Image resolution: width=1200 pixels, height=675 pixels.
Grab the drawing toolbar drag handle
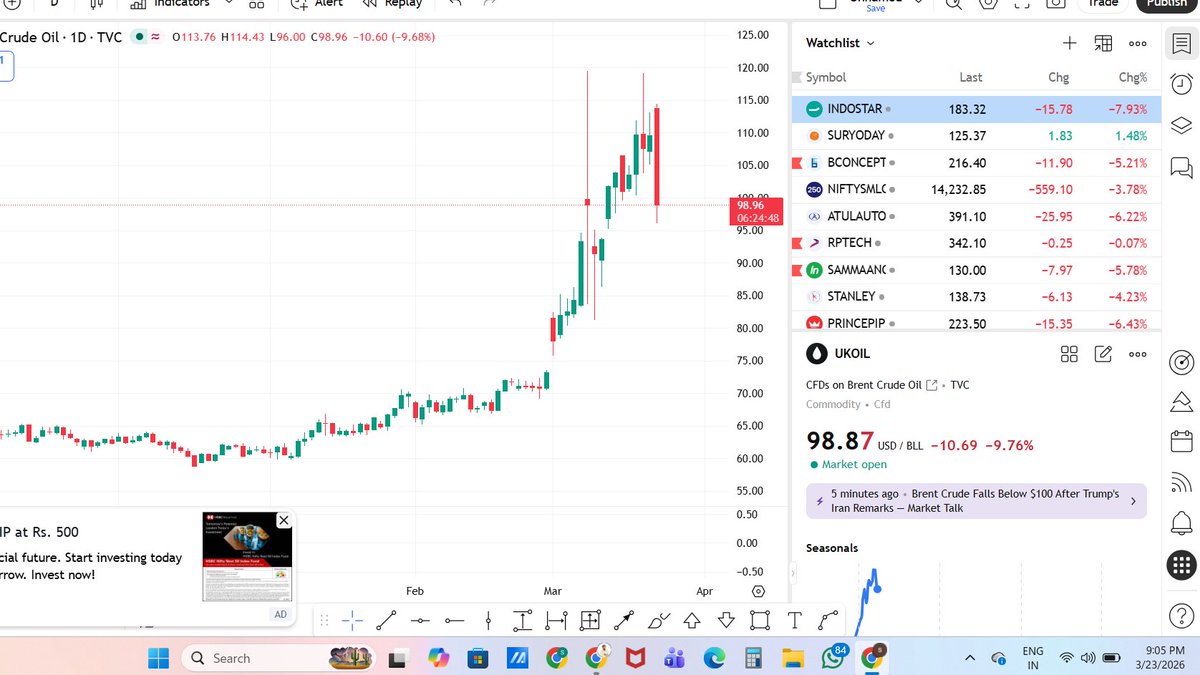(x=324, y=620)
